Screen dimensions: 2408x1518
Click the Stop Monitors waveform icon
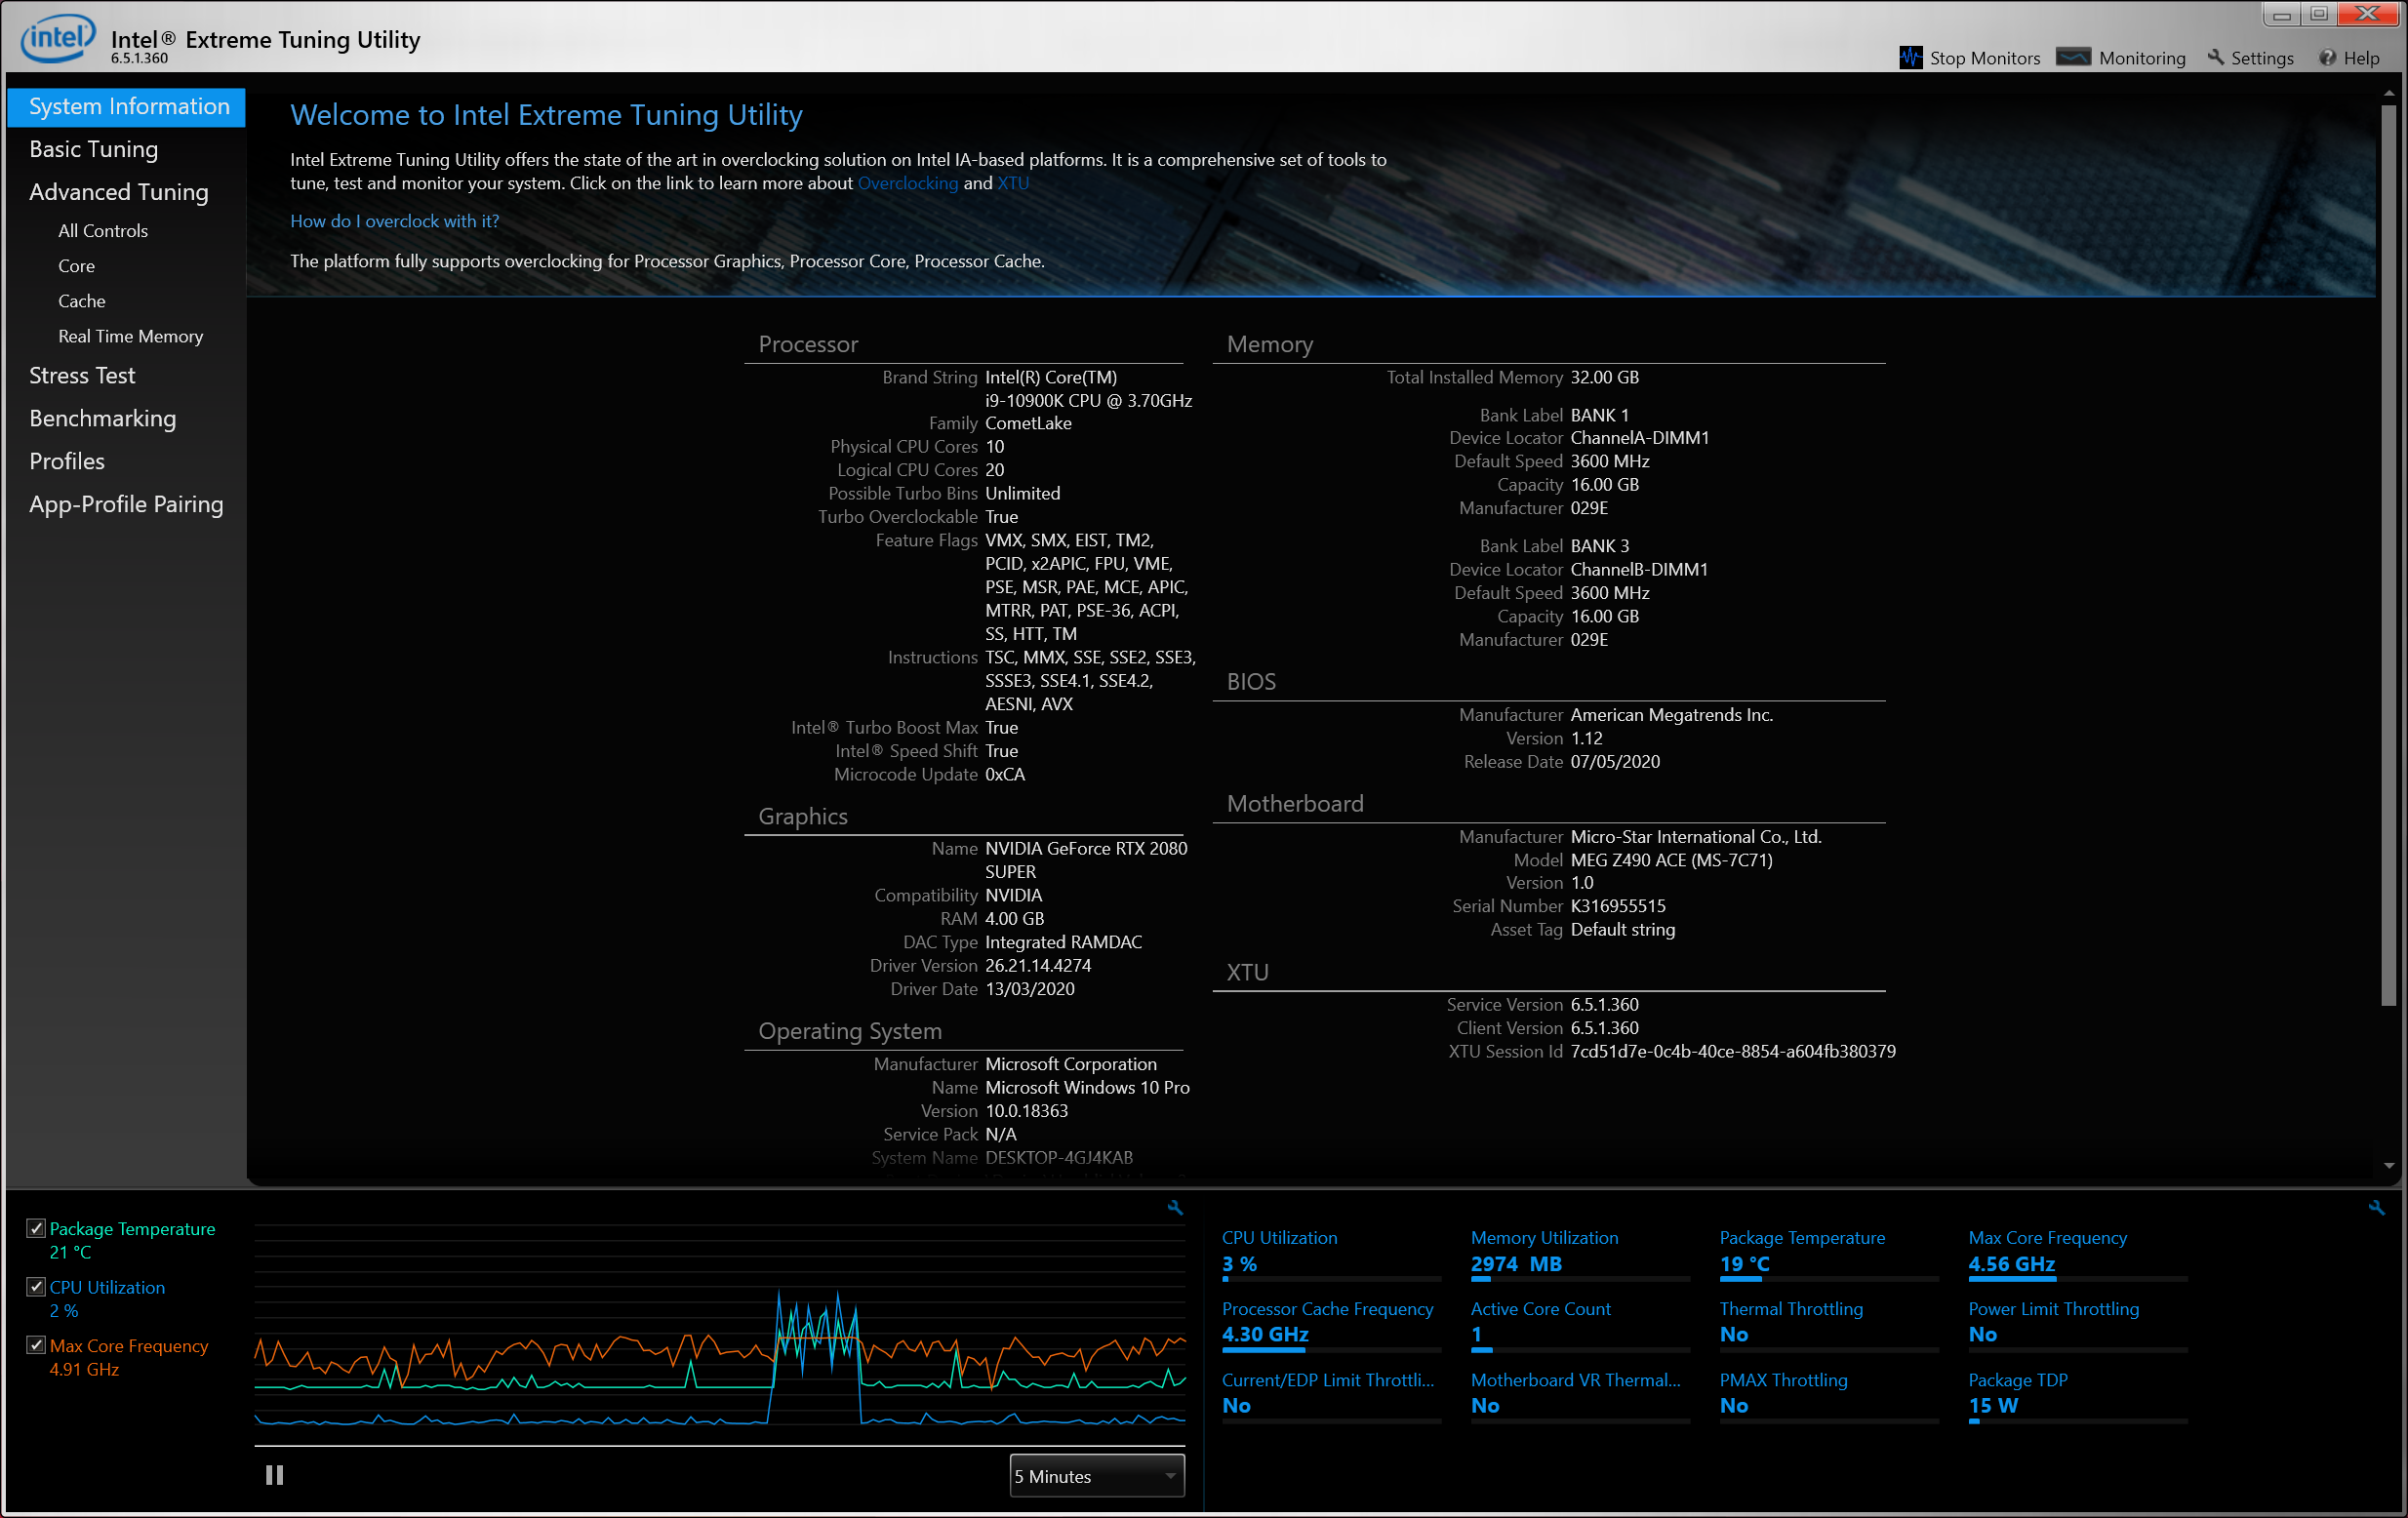[x=1910, y=58]
